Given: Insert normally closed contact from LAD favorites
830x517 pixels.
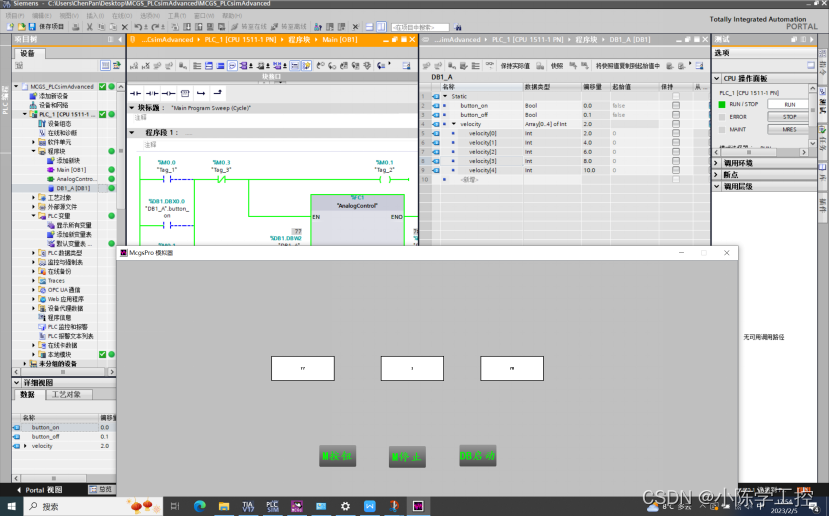Looking at the screenshot, I should pyautogui.click(x=152, y=93).
